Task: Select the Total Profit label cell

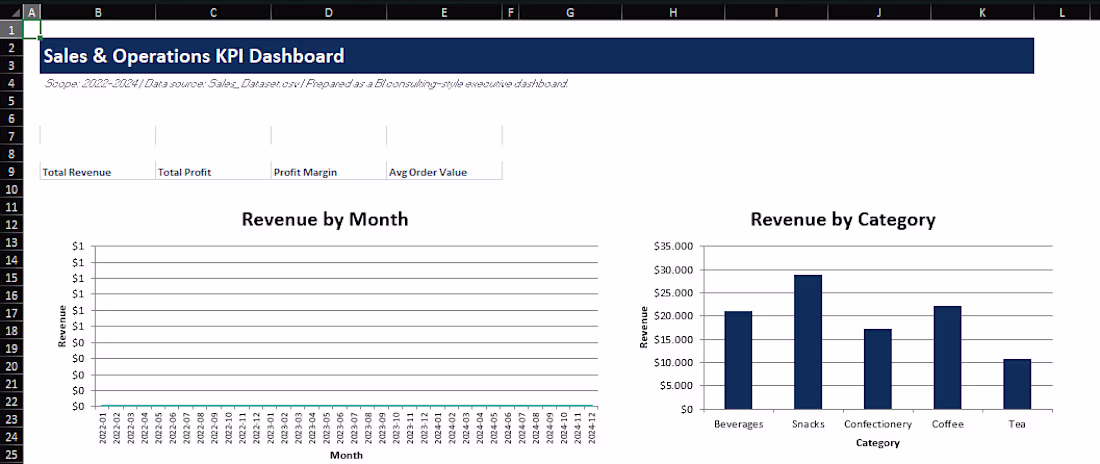Action: click(213, 172)
